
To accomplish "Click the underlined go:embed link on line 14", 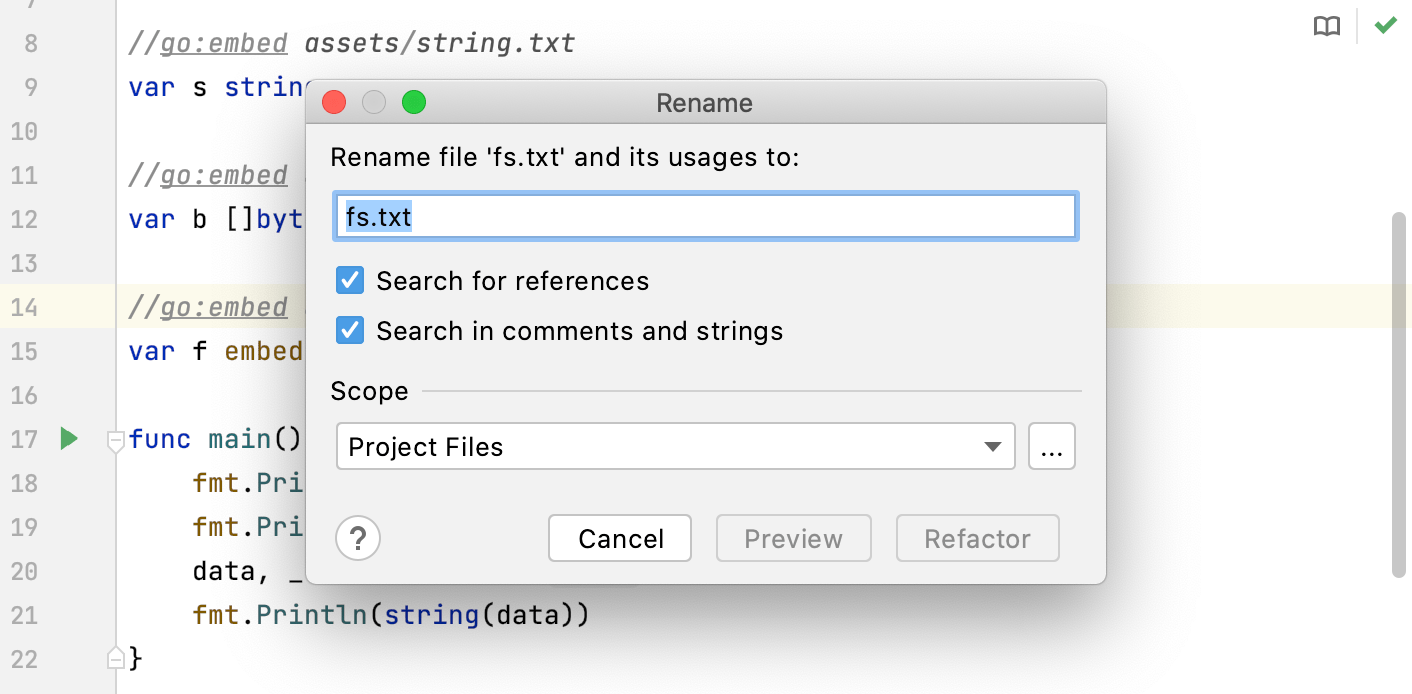I will [222, 307].
